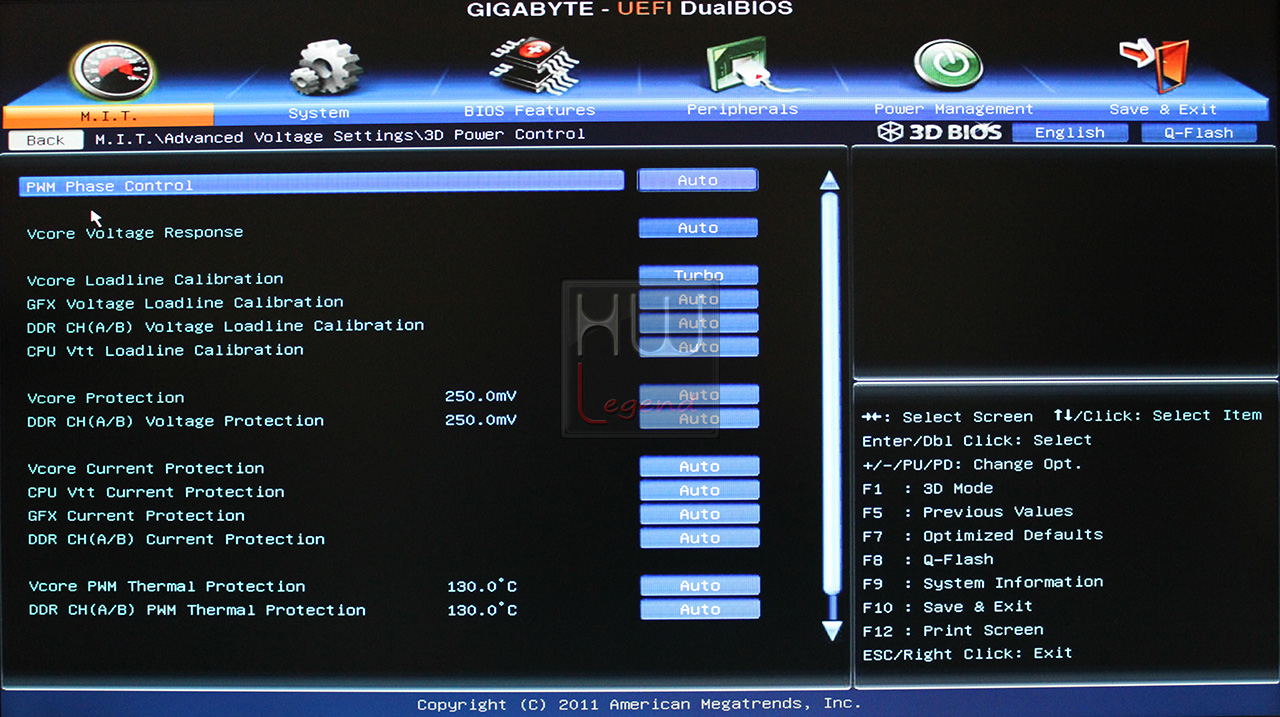Click 130.0°C beside DDR CH(A/B) PWM Thermal Protection
This screenshot has height=717, width=1280.
[x=482, y=610]
